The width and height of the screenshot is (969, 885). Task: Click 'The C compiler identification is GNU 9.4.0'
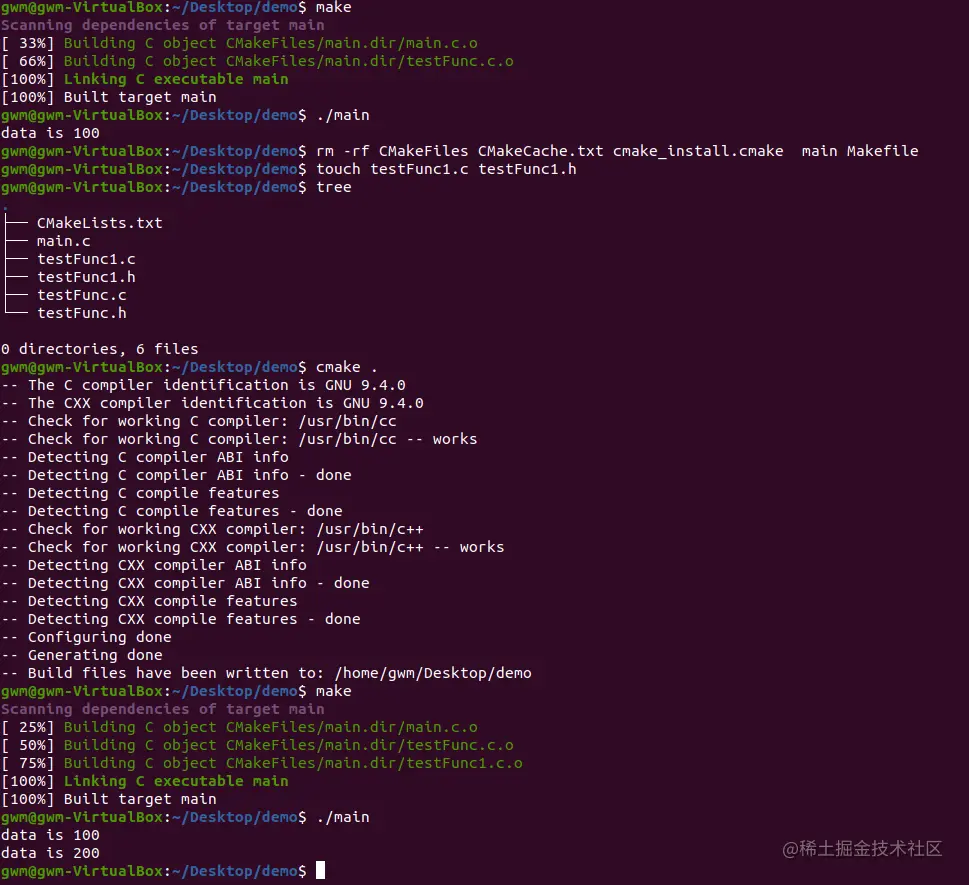pyautogui.click(x=203, y=385)
